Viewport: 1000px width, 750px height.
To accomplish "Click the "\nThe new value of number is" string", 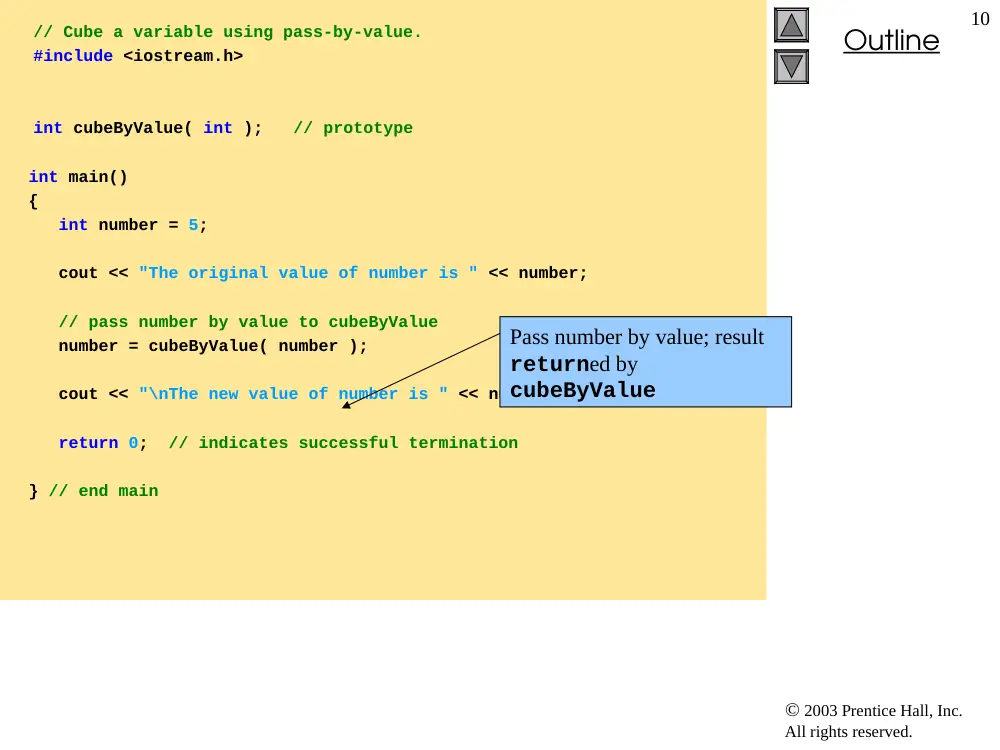I will coord(293,394).
